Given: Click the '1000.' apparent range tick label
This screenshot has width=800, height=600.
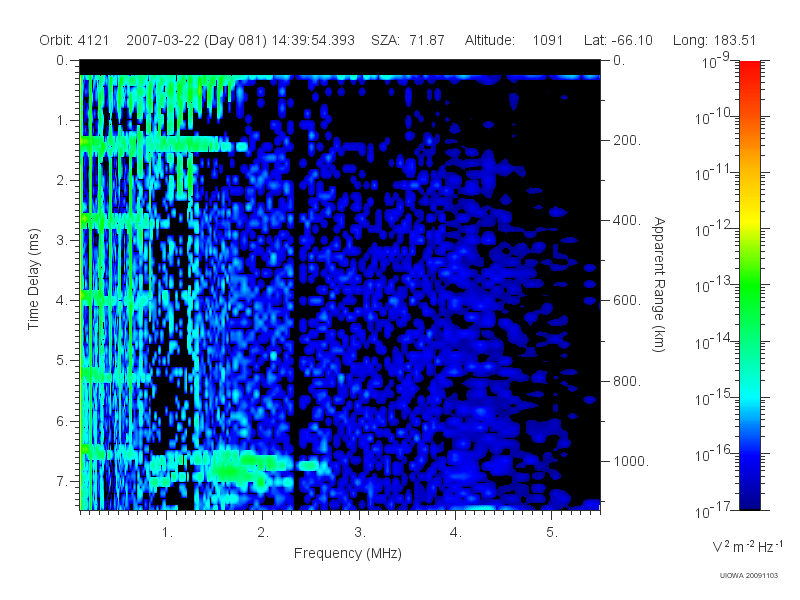Looking at the screenshot, I should point(631,461).
